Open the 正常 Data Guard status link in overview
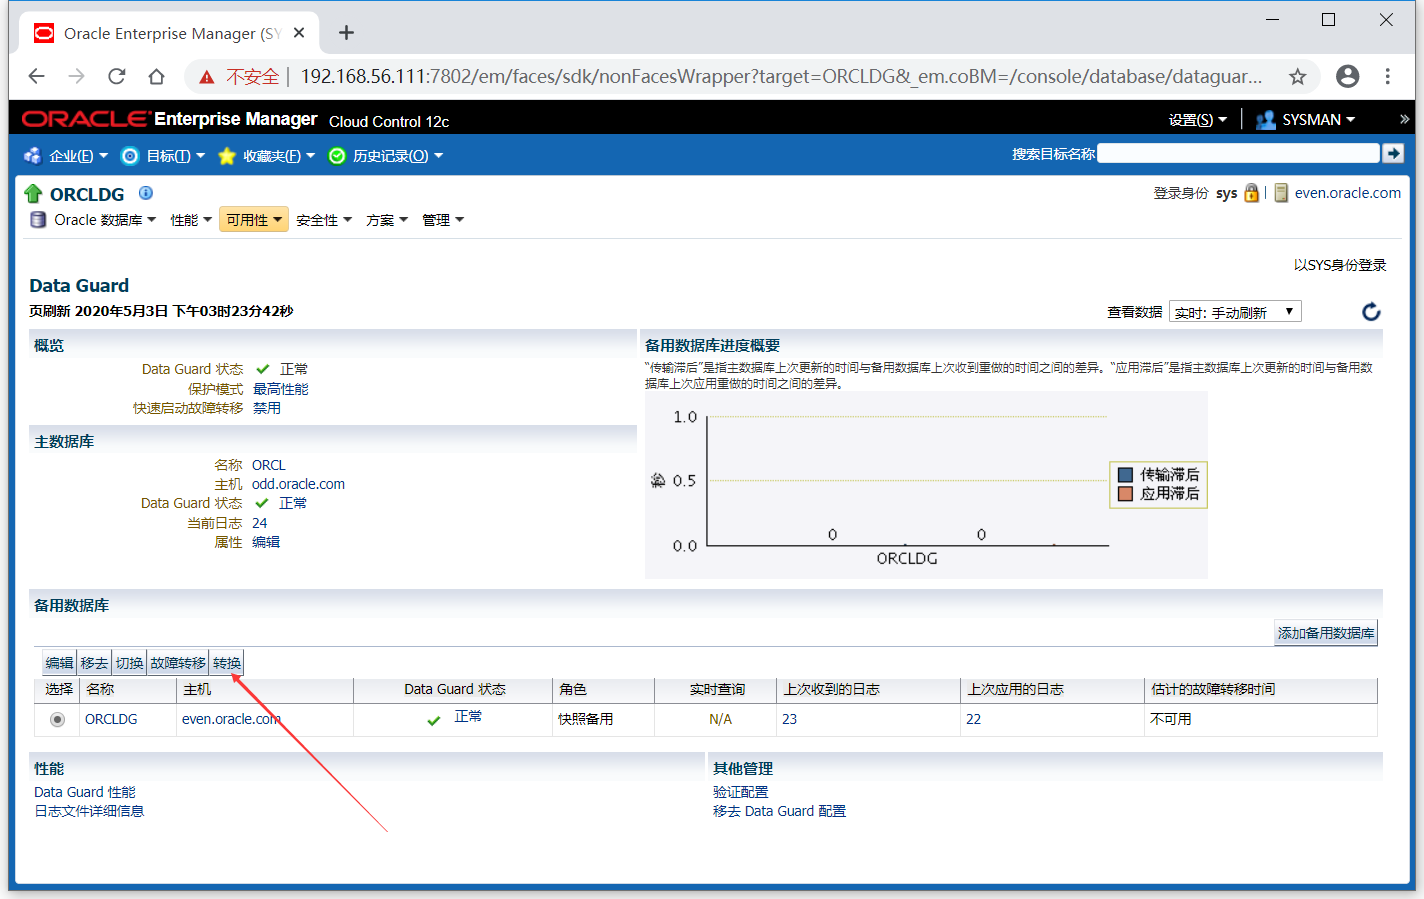Image resolution: width=1424 pixels, height=899 pixels. pyautogui.click(x=294, y=369)
